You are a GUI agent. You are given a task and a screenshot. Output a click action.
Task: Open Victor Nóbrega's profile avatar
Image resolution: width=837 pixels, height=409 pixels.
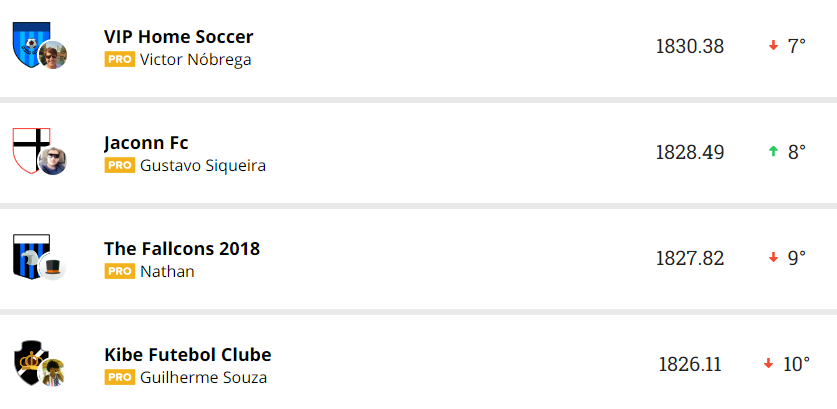click(x=53, y=56)
